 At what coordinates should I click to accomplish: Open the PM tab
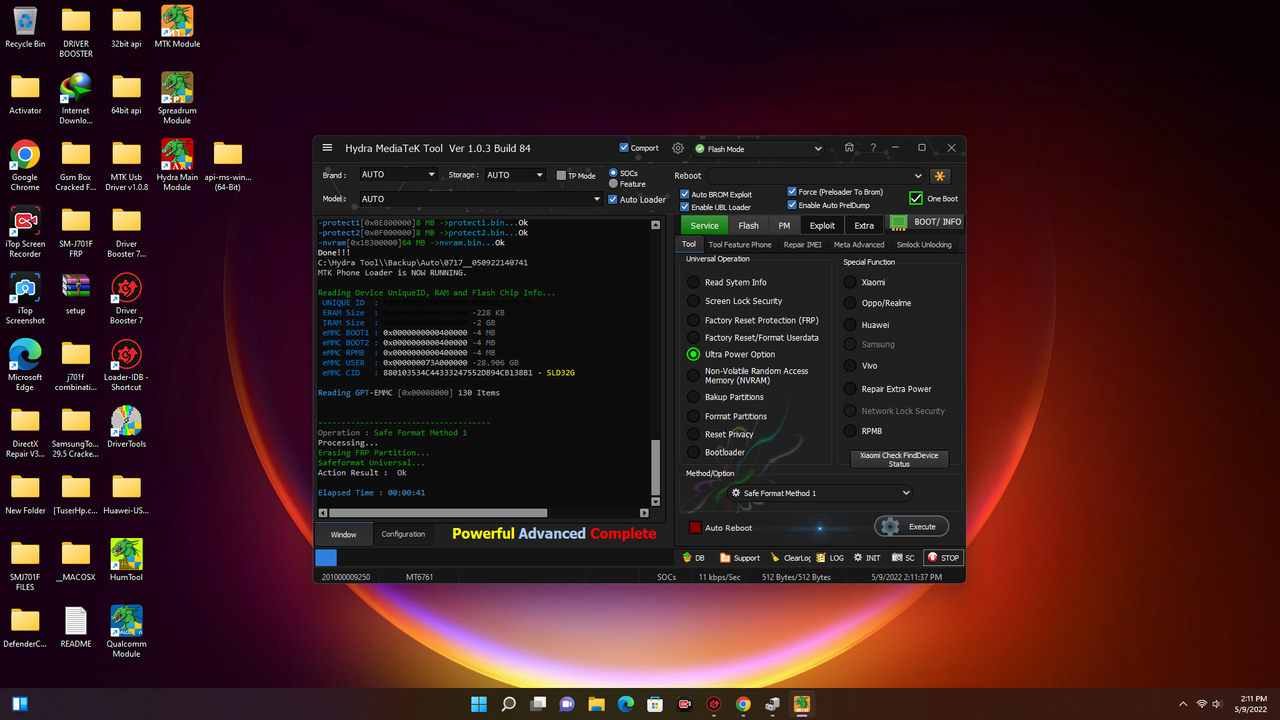[784, 225]
